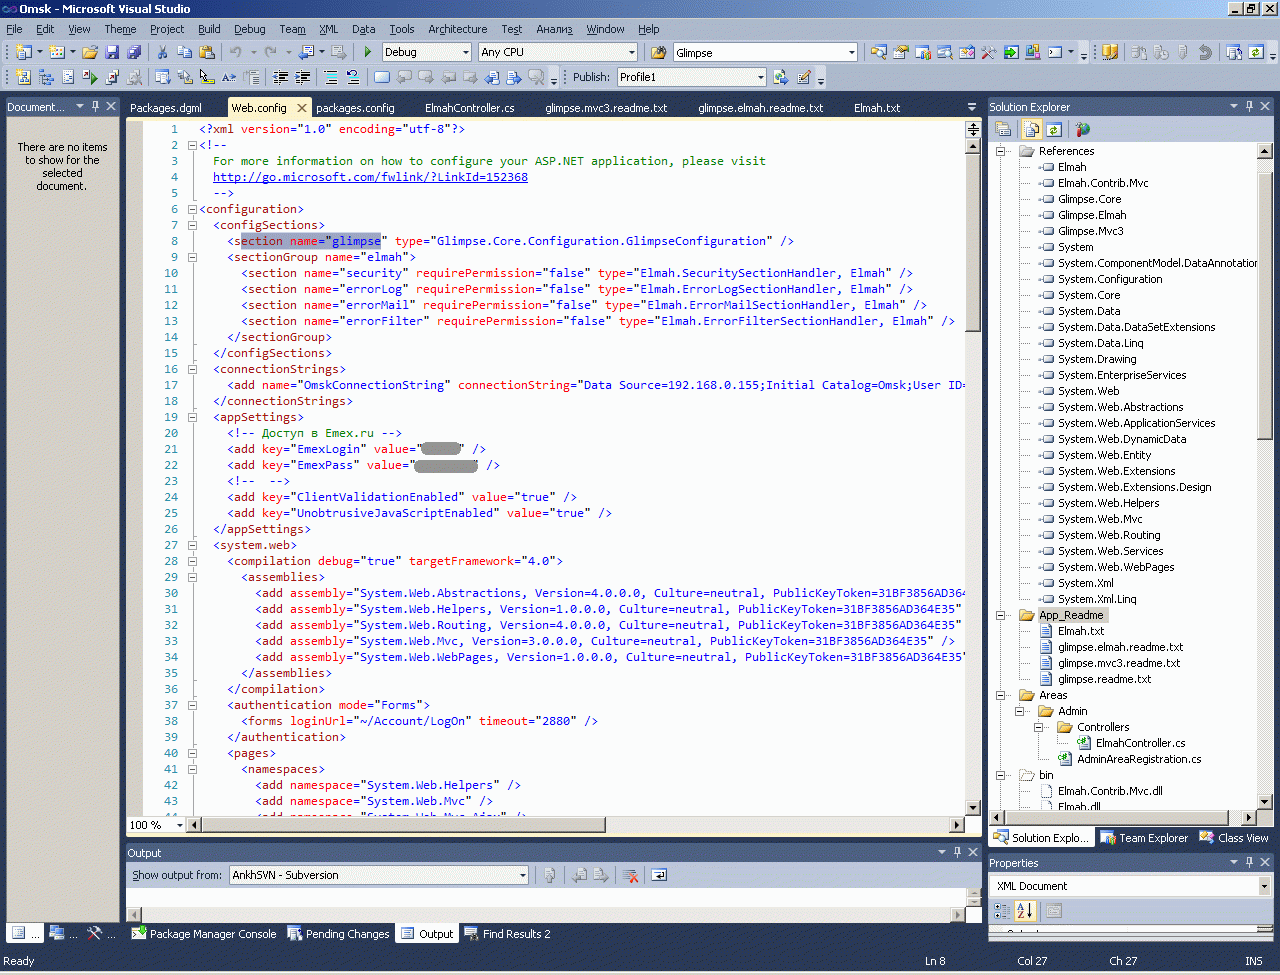Viewport: 1280px width, 975px height.
Task: Open the Architecture menu
Action: pos(458,29)
